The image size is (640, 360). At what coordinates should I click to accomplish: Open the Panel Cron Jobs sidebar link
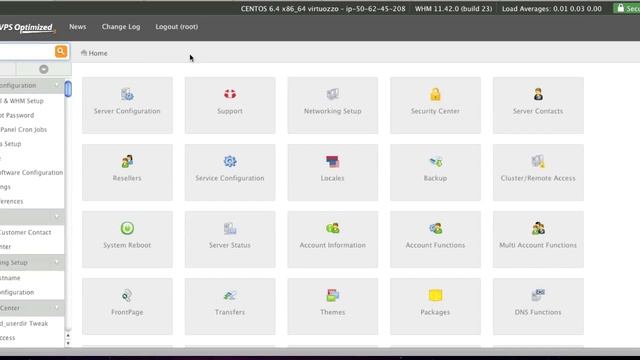pyautogui.click(x=24, y=129)
